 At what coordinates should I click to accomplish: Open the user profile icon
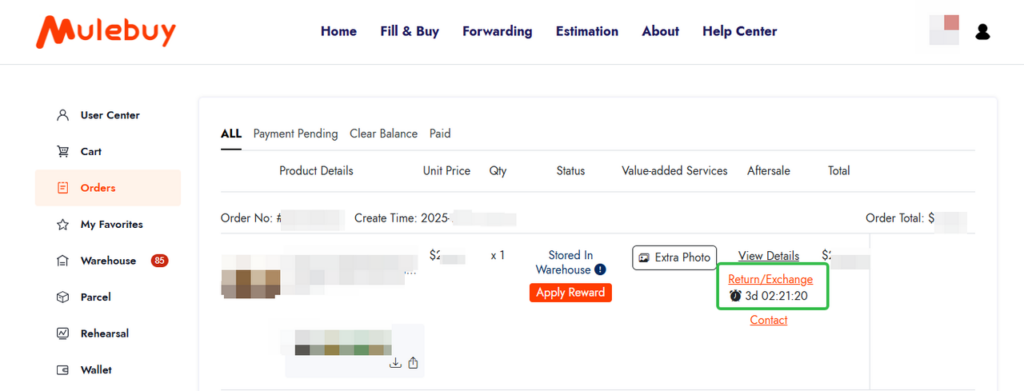(982, 31)
